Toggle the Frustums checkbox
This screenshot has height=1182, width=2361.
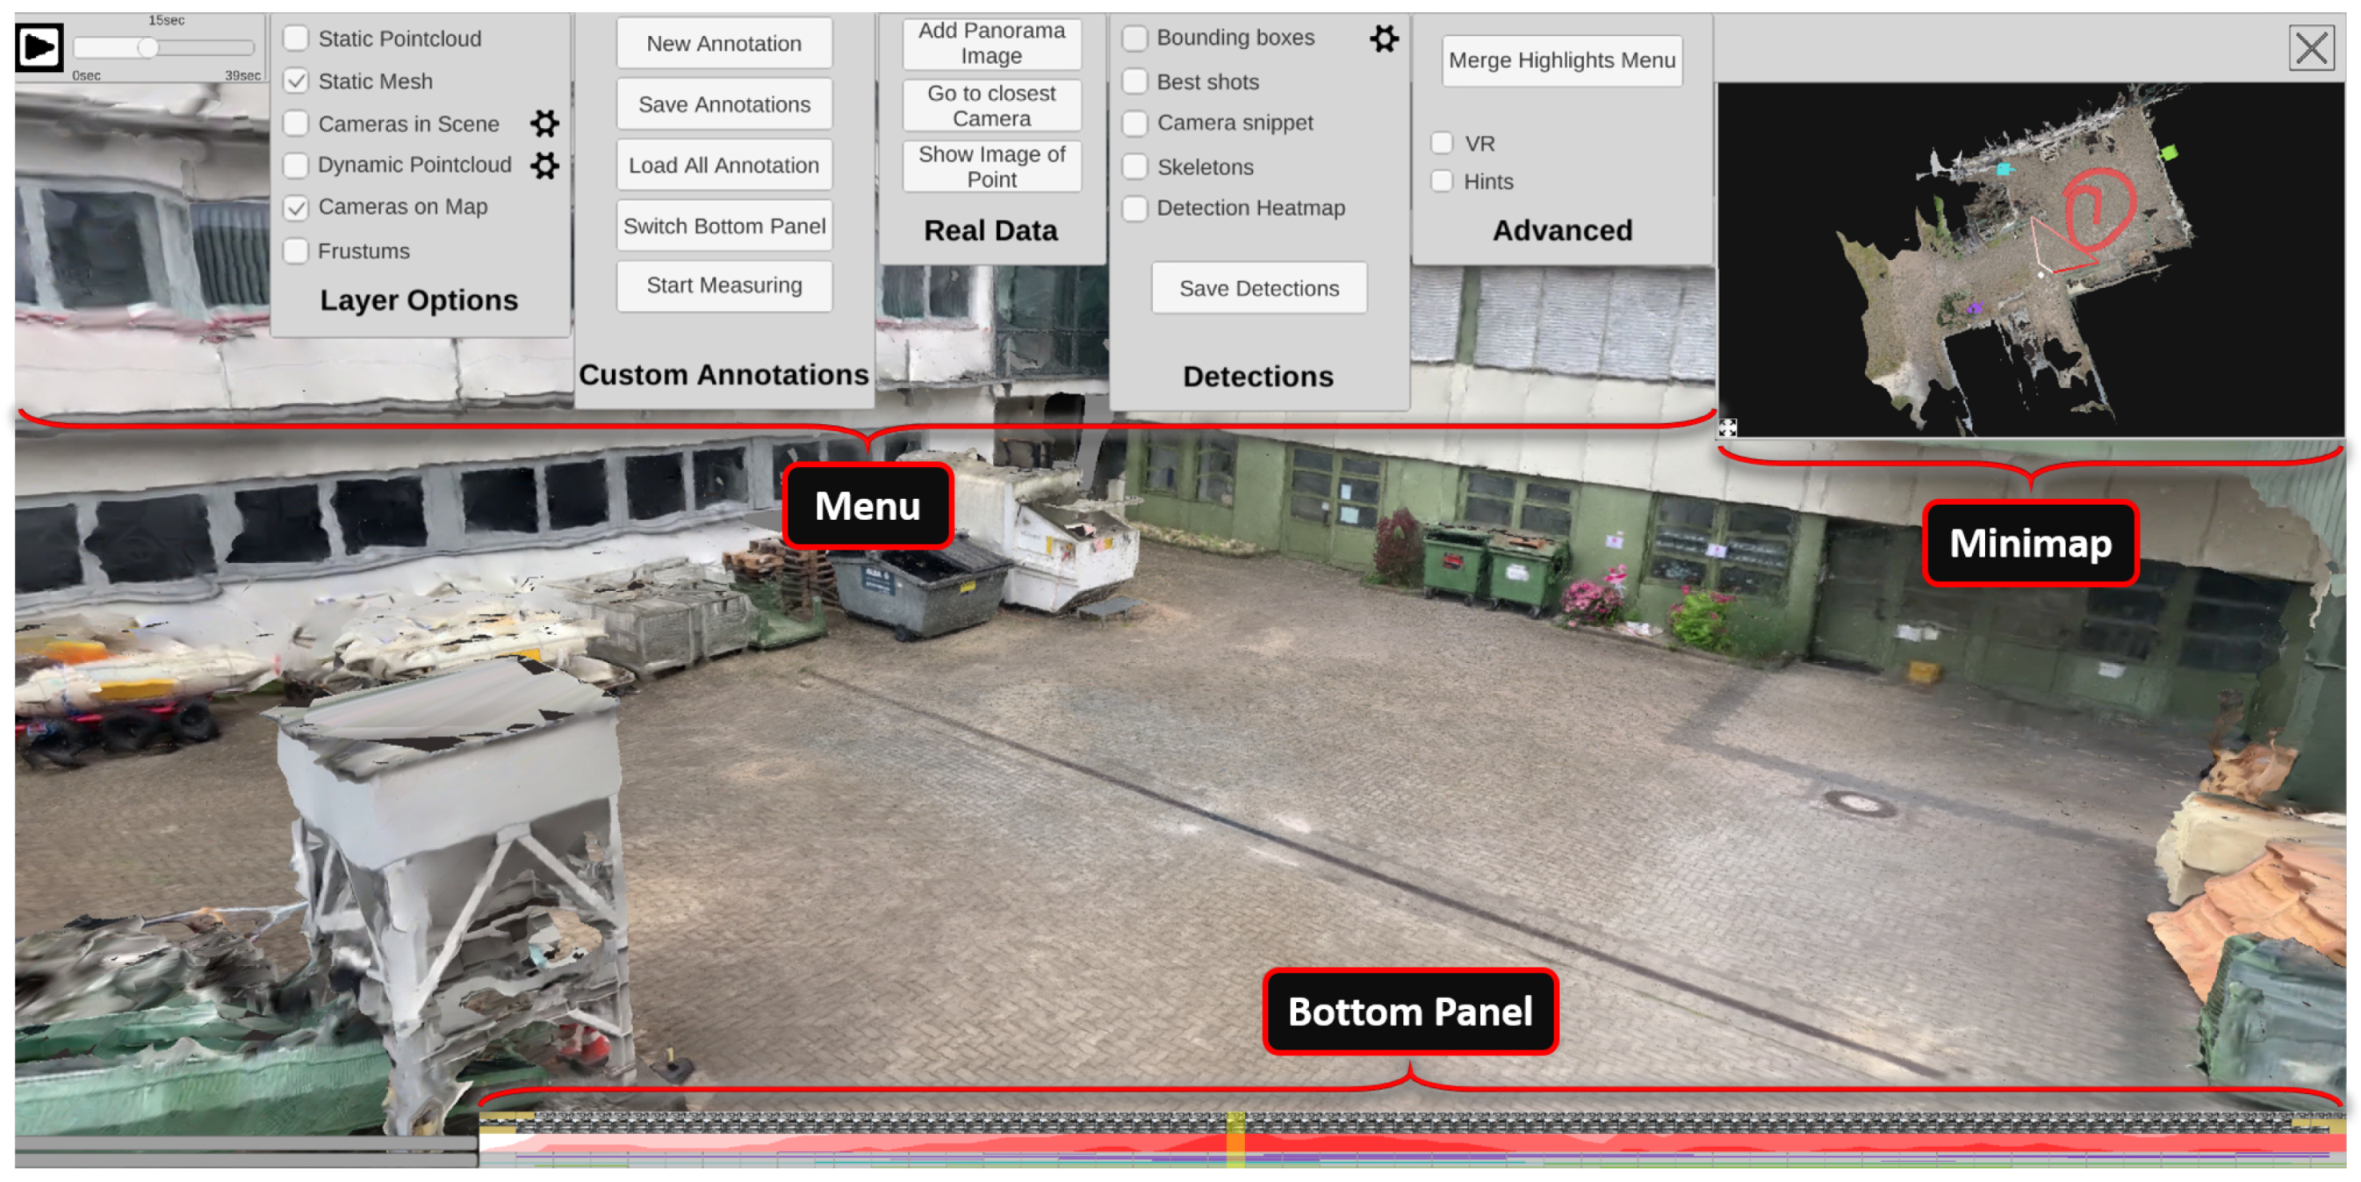point(296,250)
